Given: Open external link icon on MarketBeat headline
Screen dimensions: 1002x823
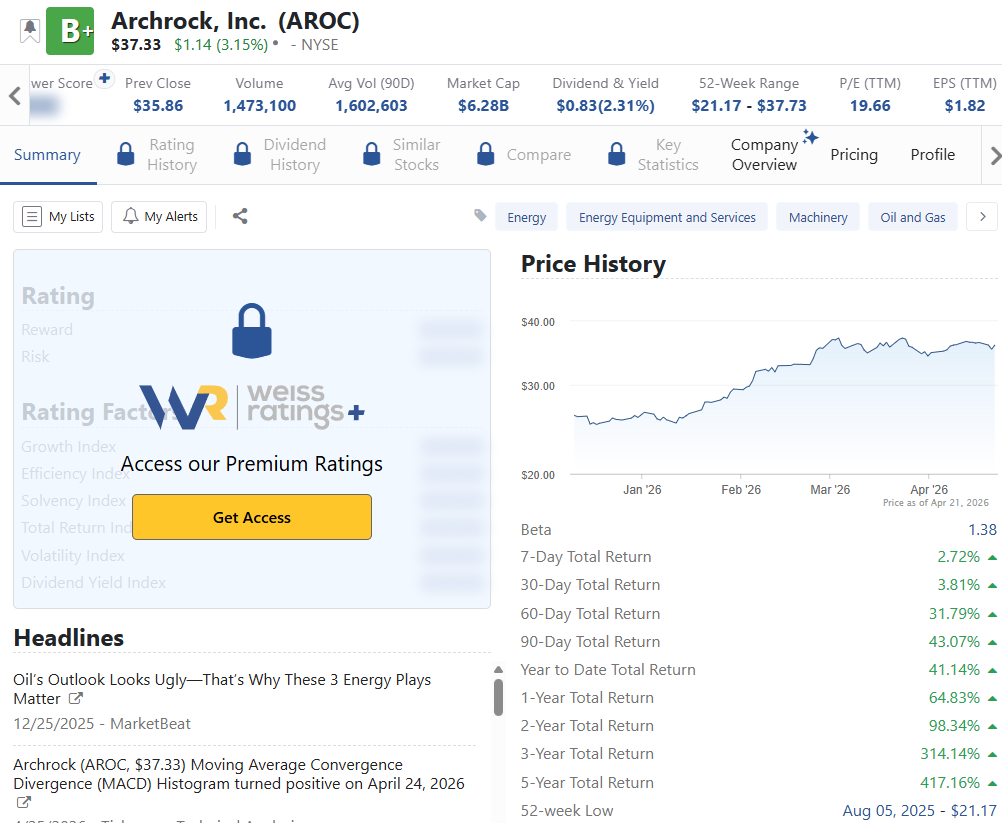Looking at the screenshot, I should [76, 699].
